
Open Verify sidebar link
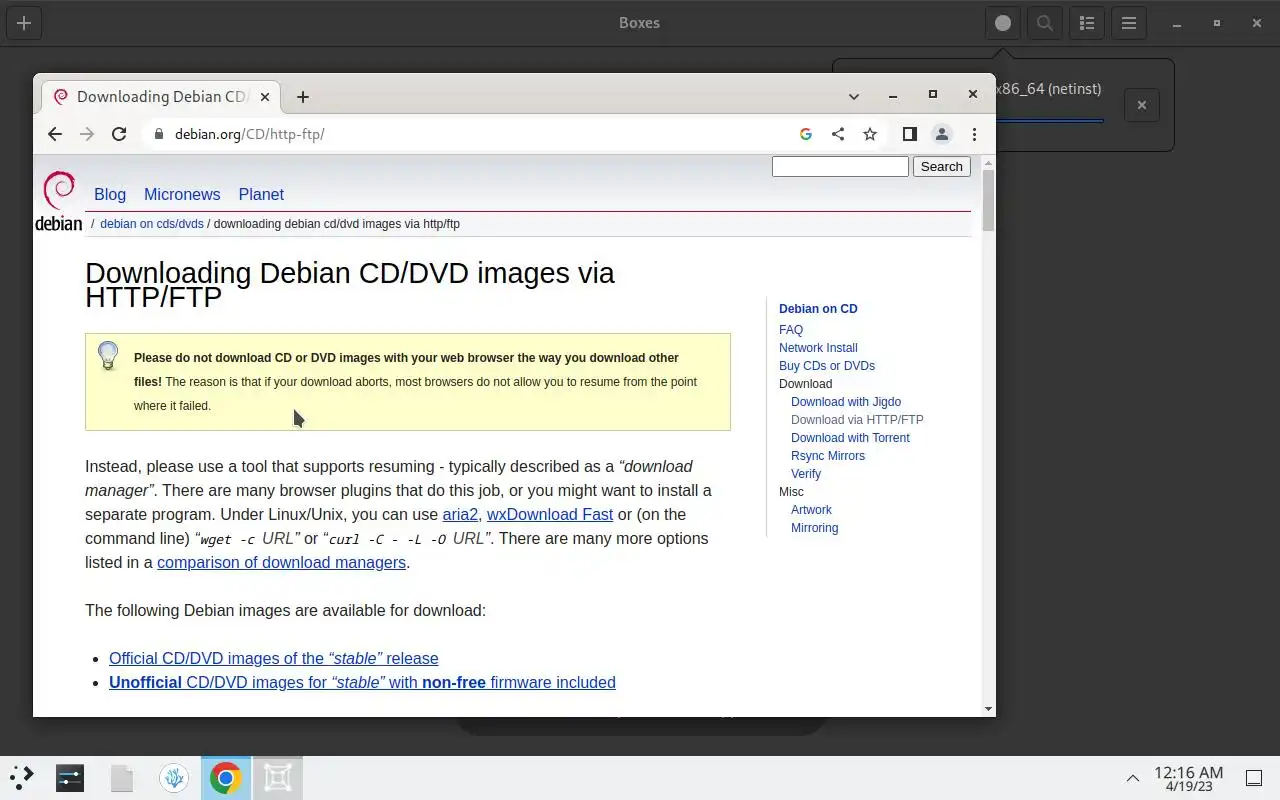click(806, 474)
